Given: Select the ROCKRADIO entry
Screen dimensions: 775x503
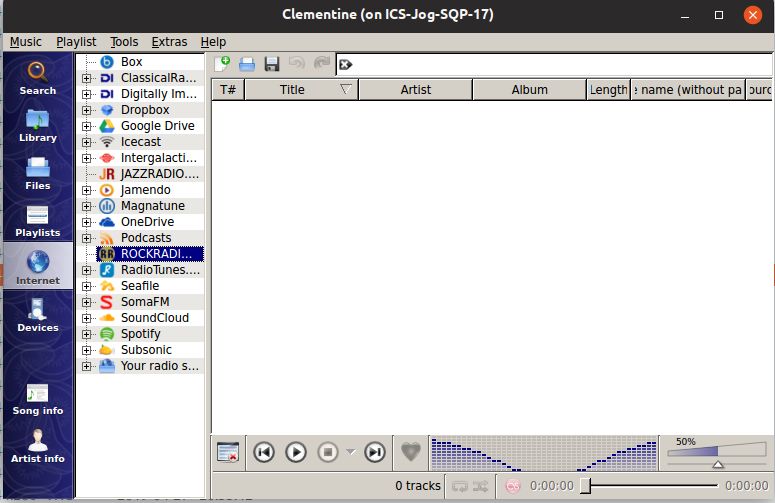Looking at the screenshot, I should [150, 254].
